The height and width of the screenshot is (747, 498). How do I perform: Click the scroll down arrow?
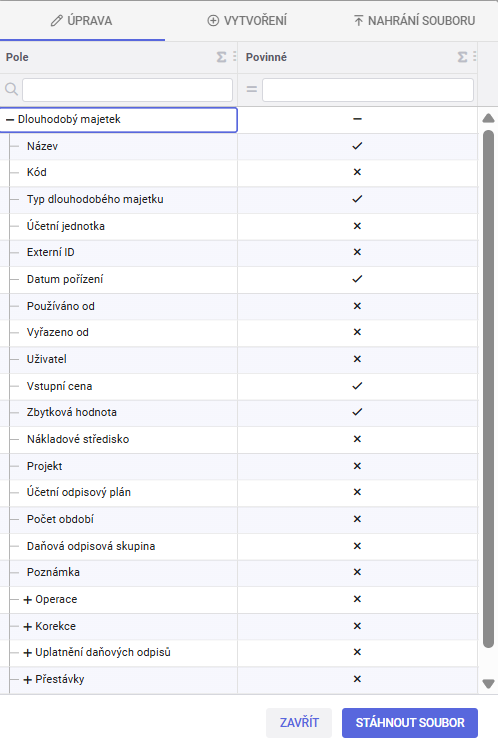point(488,684)
